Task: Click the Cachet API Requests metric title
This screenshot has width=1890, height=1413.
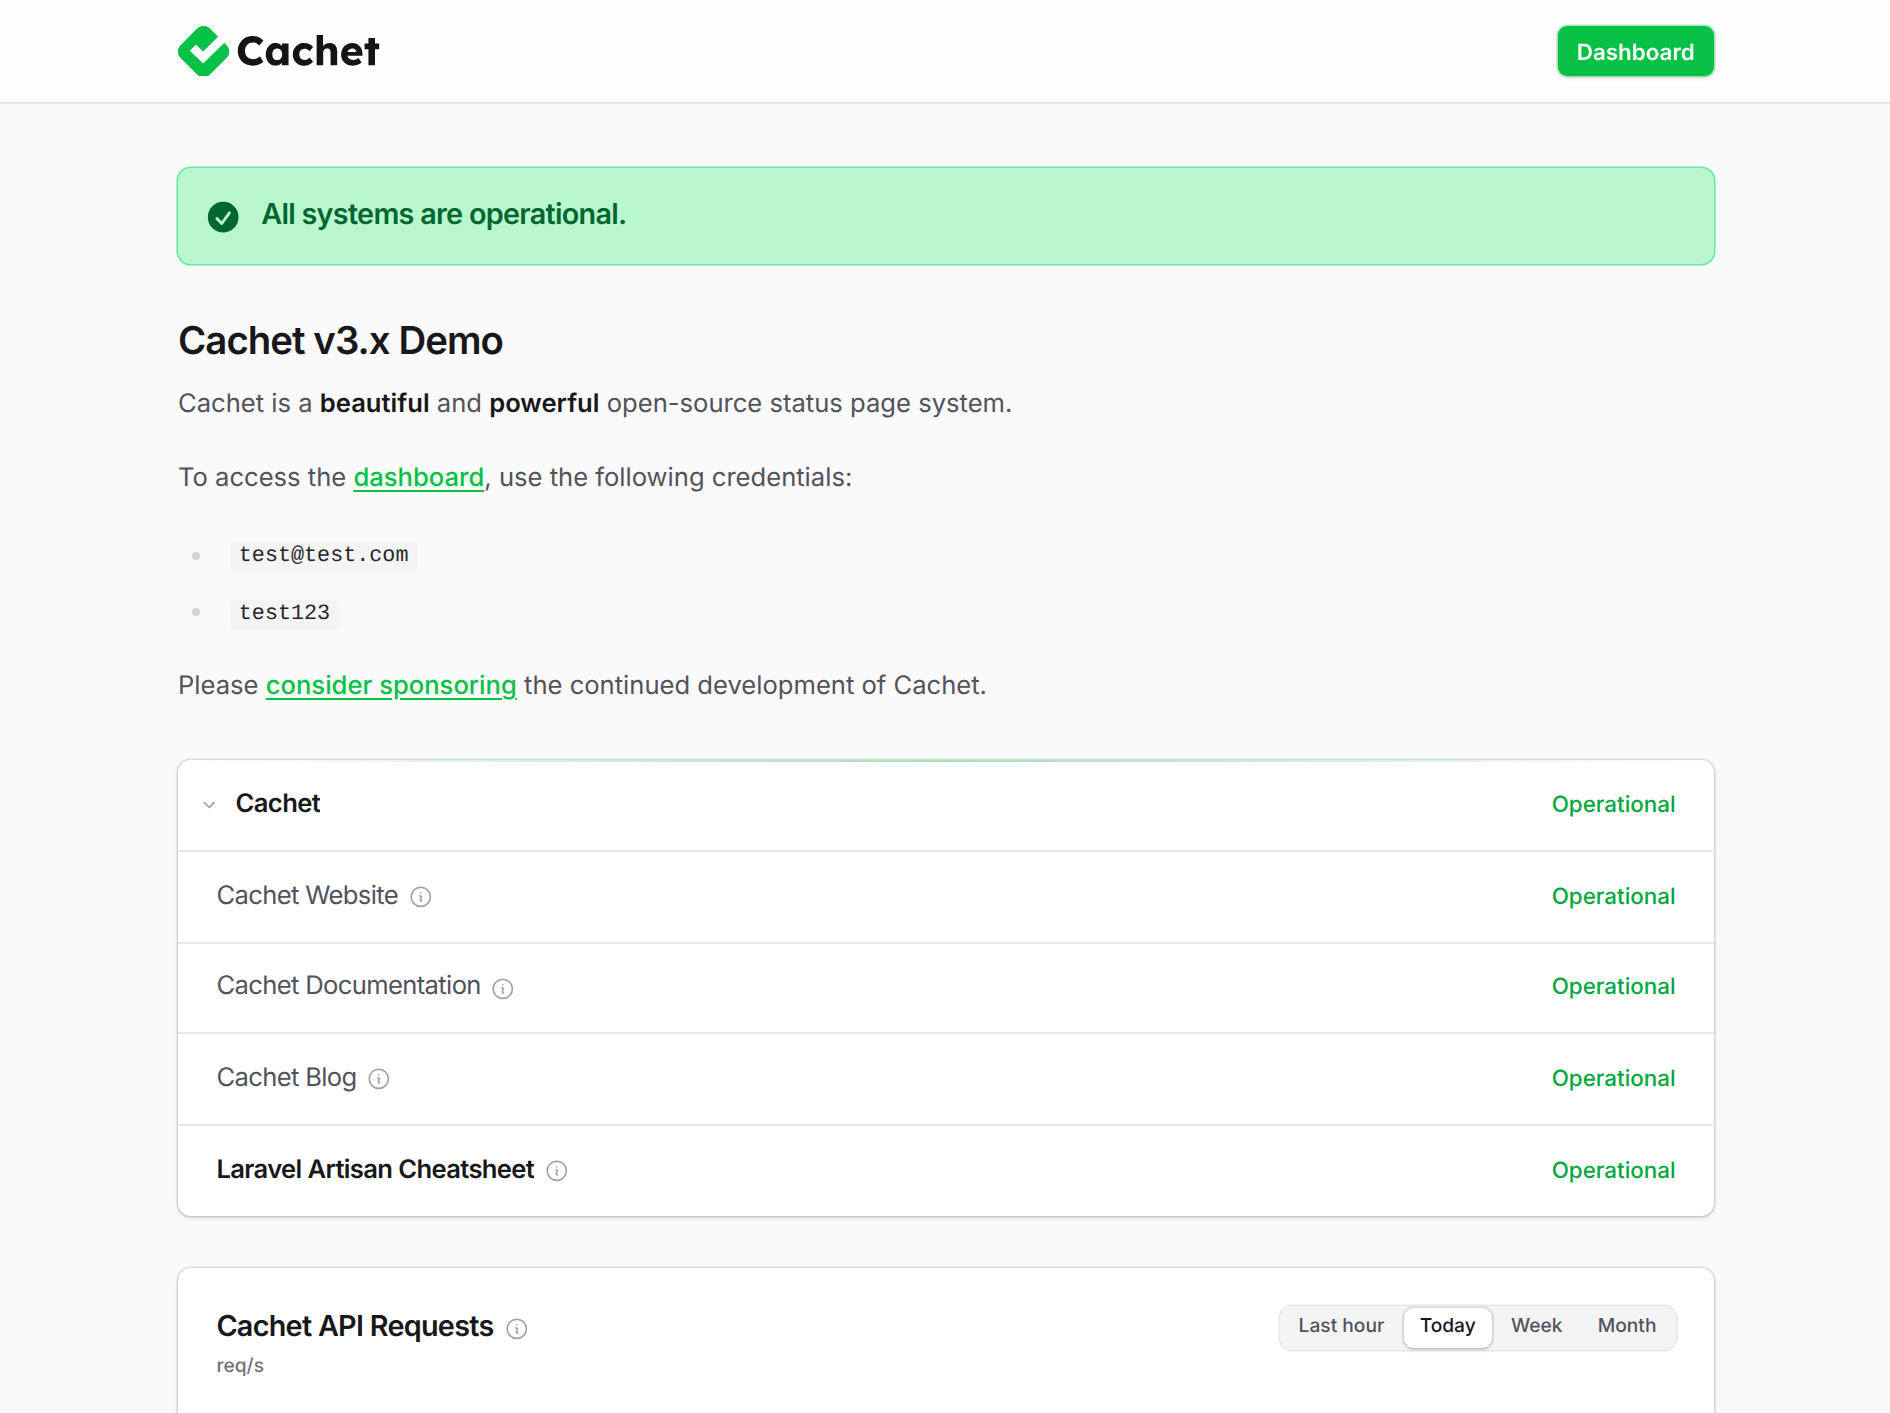Action: pos(355,1326)
